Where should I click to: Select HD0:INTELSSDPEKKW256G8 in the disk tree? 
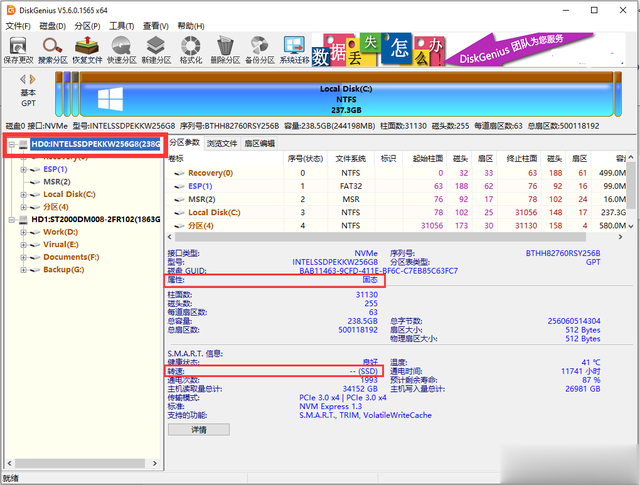click(96, 144)
